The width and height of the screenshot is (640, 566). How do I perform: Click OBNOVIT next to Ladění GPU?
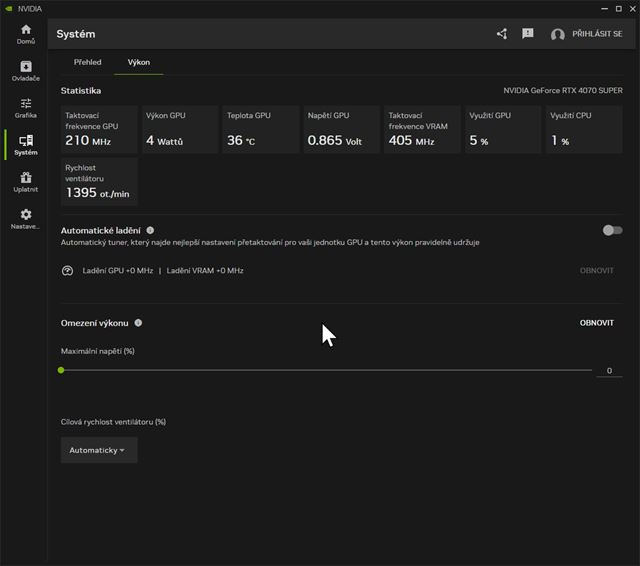(596, 271)
